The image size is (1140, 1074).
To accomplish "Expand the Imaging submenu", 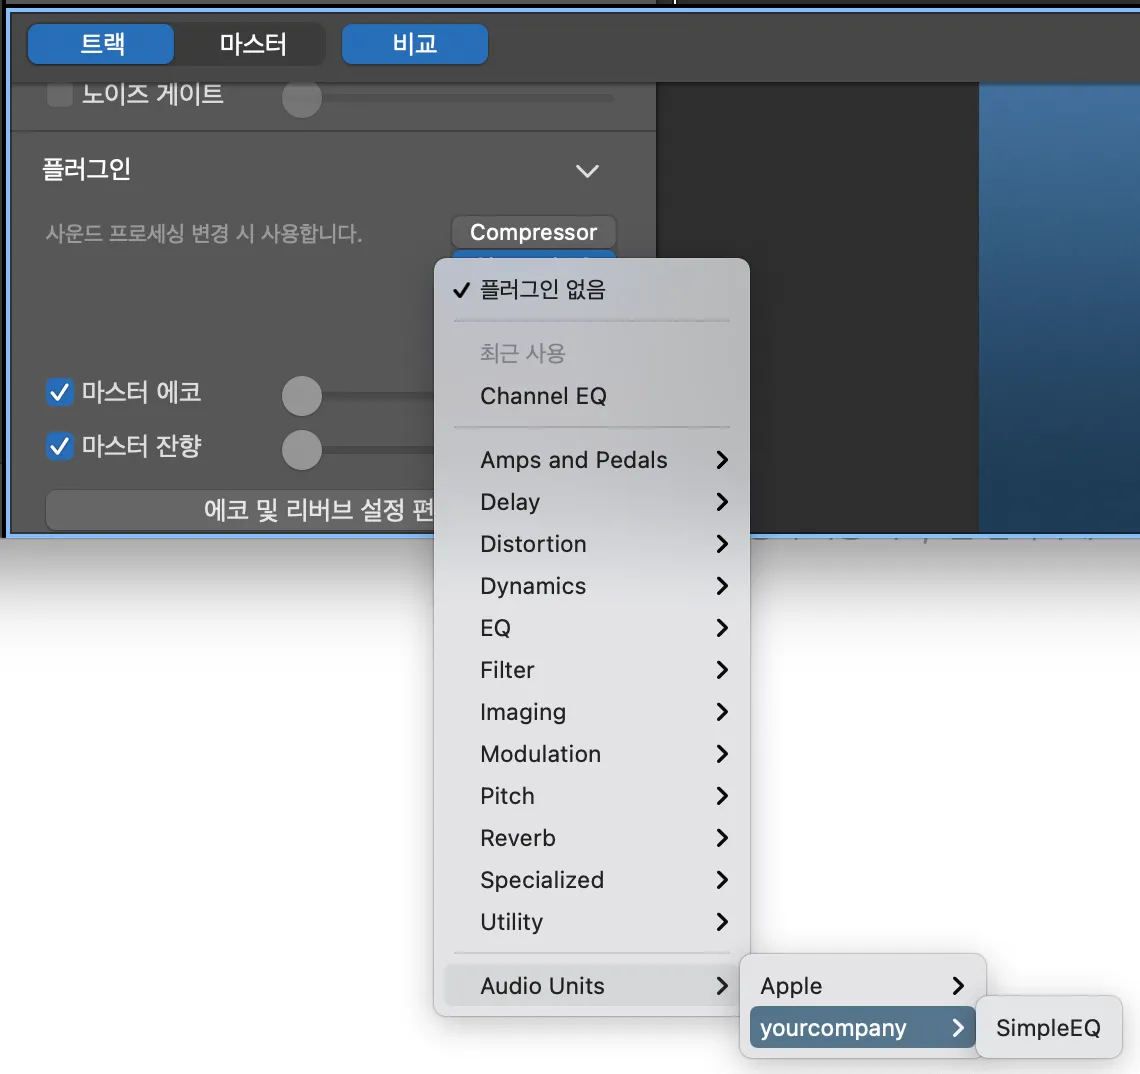I will coord(591,712).
